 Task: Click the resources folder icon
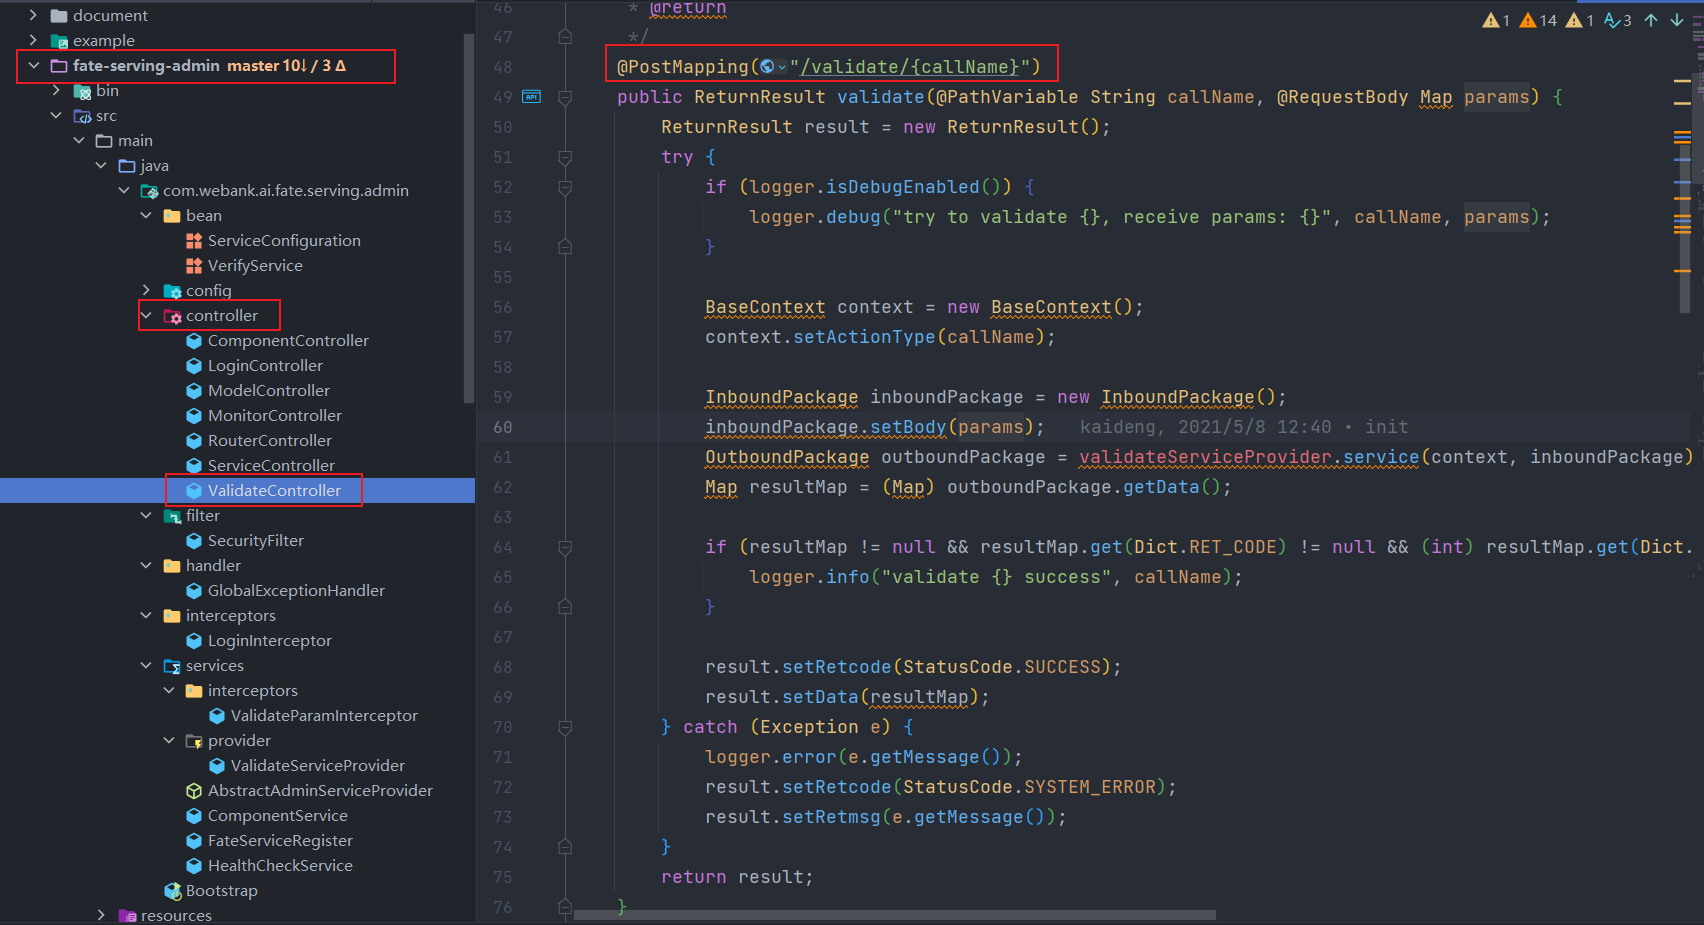coord(127,915)
